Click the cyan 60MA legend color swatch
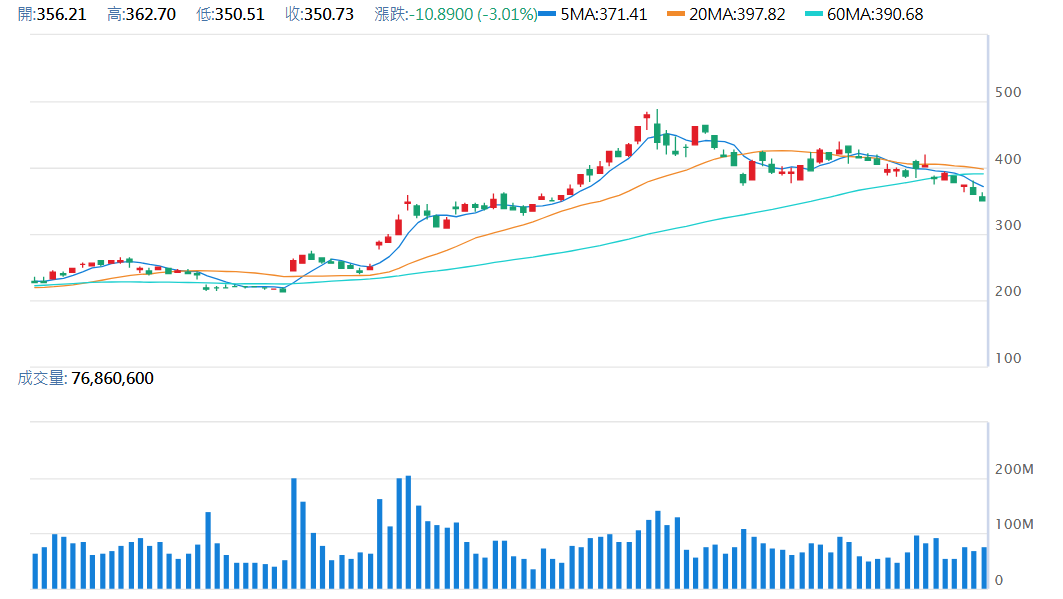The height and width of the screenshot is (599, 1063). (x=814, y=14)
